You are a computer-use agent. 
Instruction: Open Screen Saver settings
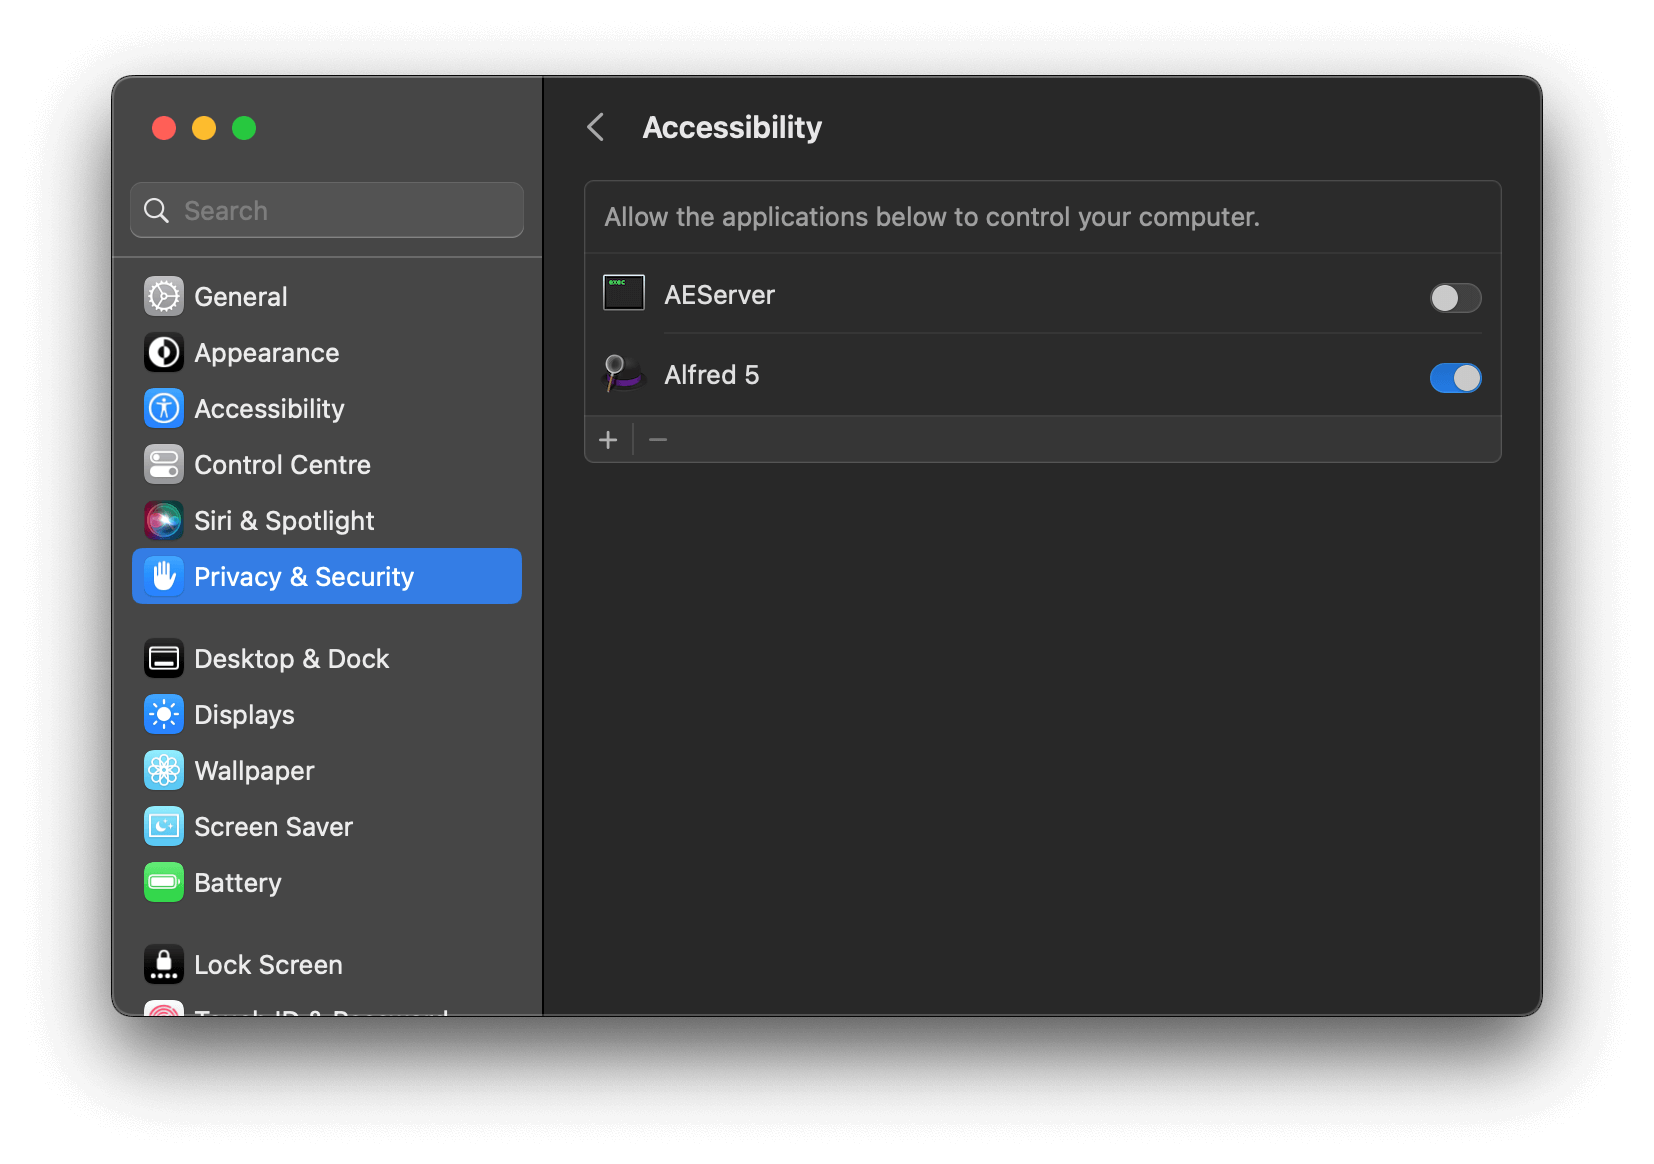click(x=273, y=827)
